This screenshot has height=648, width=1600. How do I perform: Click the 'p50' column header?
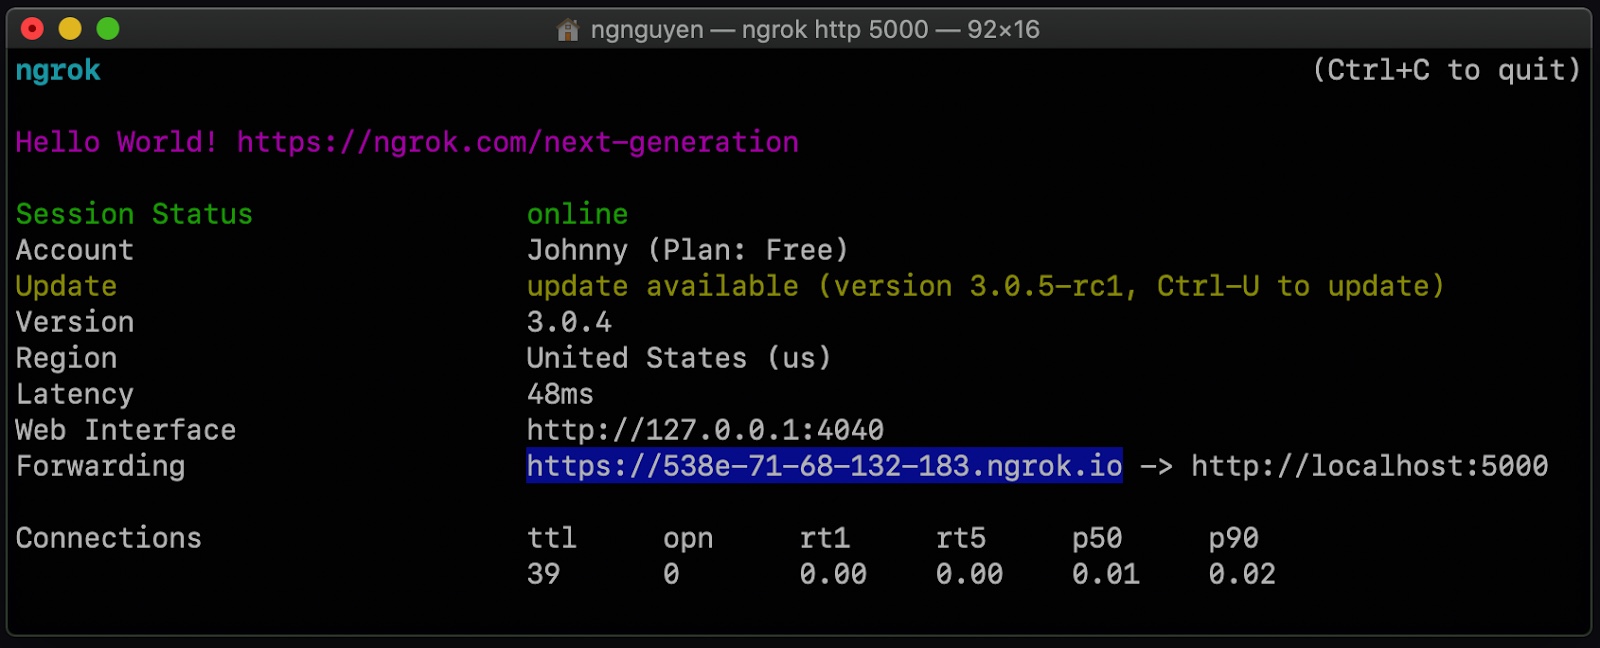(x=1097, y=540)
